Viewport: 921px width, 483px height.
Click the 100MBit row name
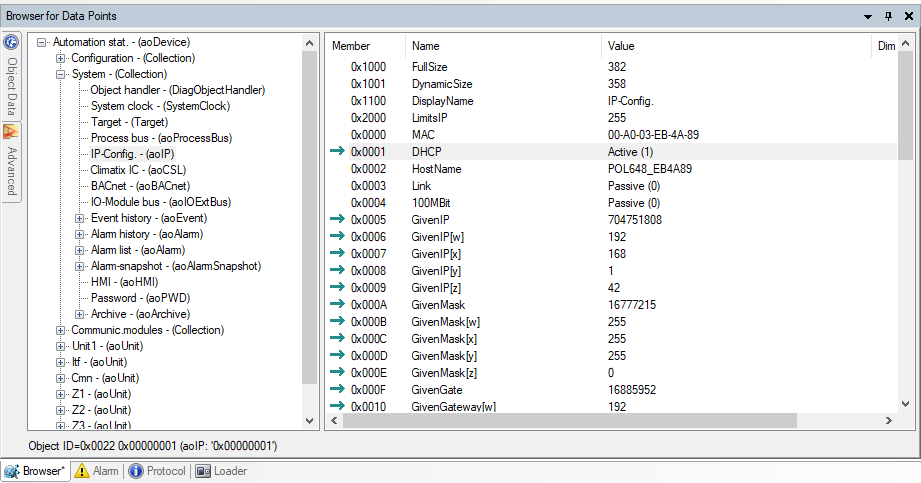point(431,203)
